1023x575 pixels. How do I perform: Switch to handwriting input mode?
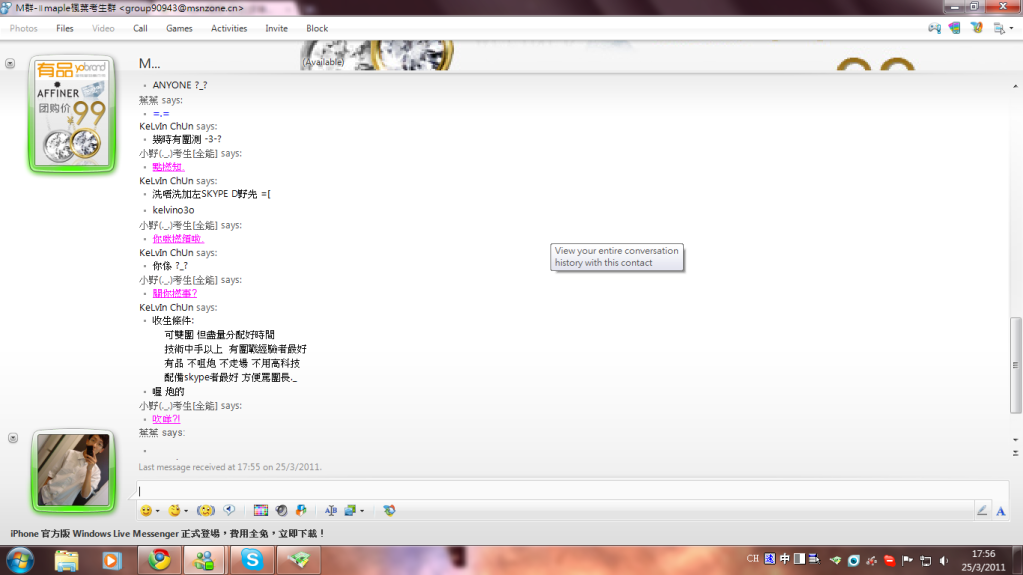coord(982,511)
